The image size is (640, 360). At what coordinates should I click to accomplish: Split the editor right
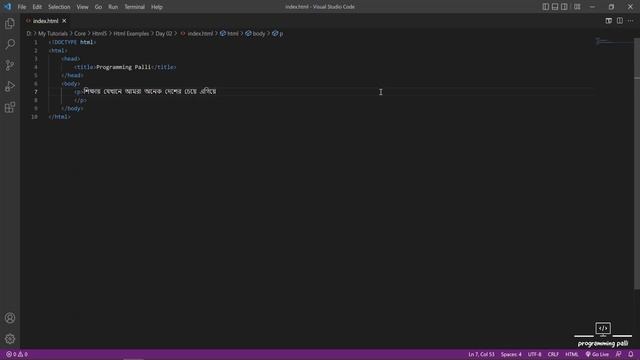coord(620,21)
